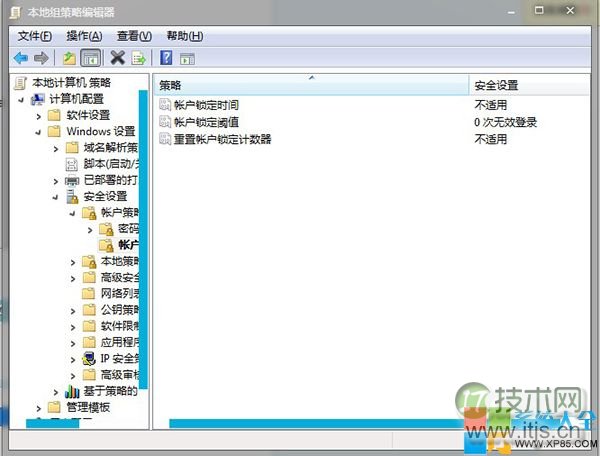Open the 查看(V) menu
This screenshot has height=456, width=600.
pos(134,36)
